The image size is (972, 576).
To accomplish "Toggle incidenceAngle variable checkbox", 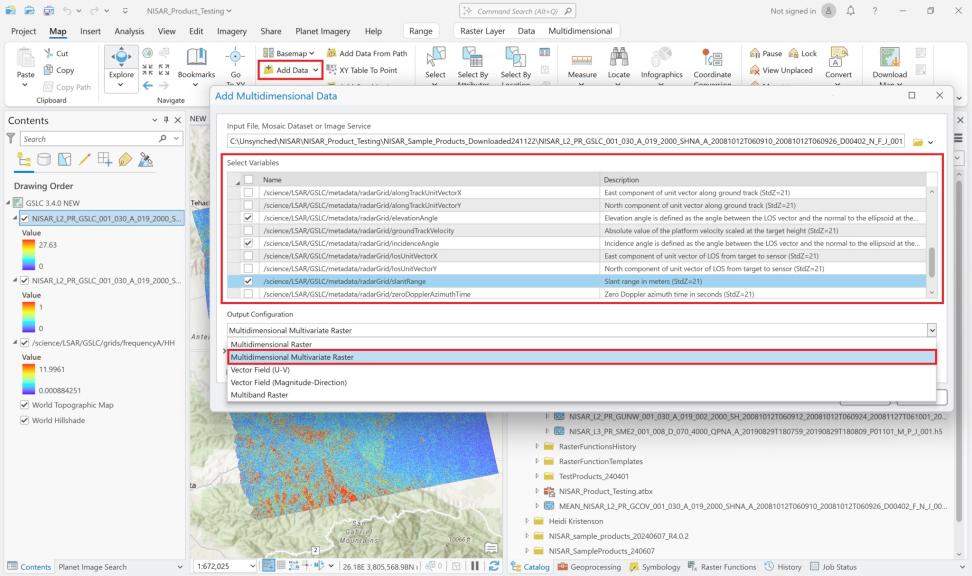I will [x=248, y=243].
